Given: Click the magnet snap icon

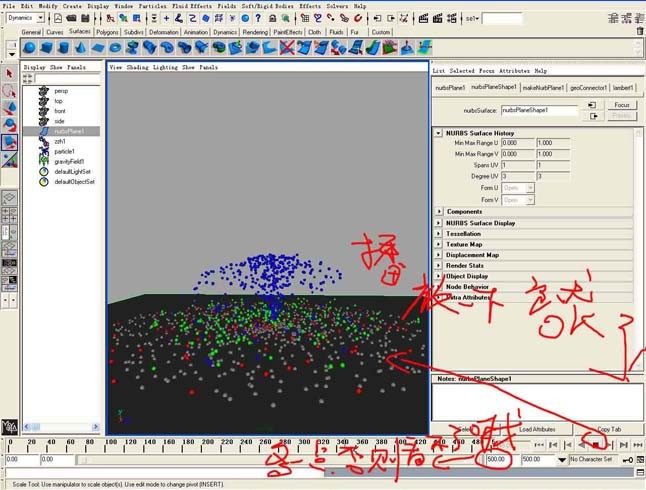Looking at the screenshot, I should click(x=358, y=18).
